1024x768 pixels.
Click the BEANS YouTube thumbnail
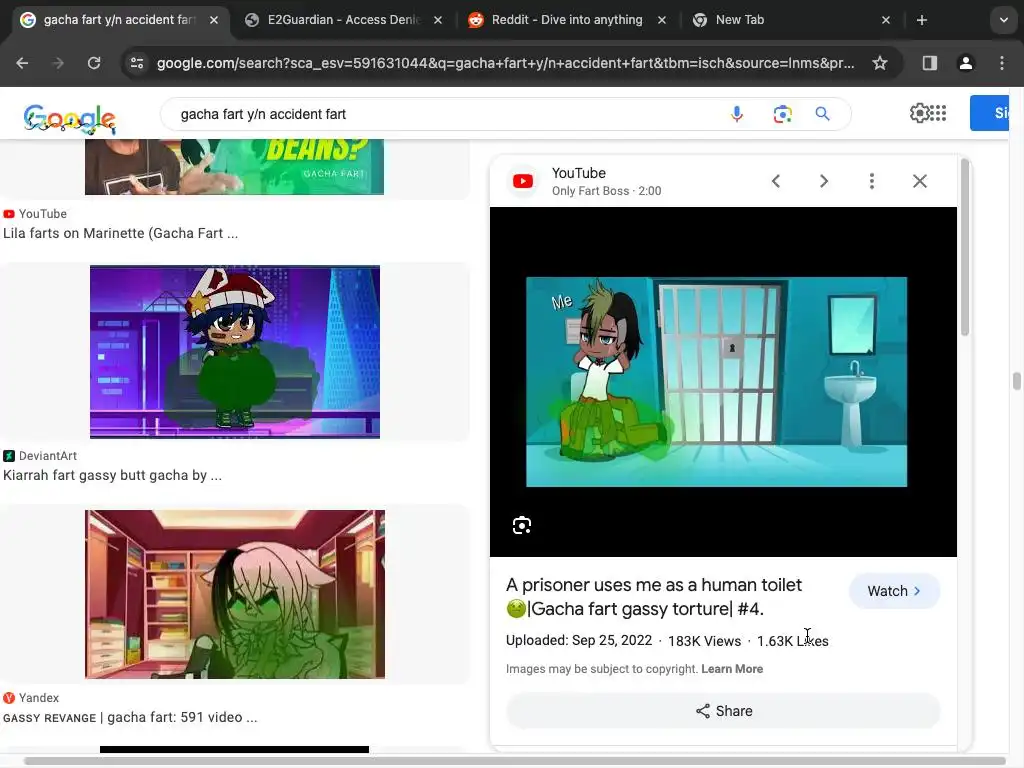pos(234,167)
